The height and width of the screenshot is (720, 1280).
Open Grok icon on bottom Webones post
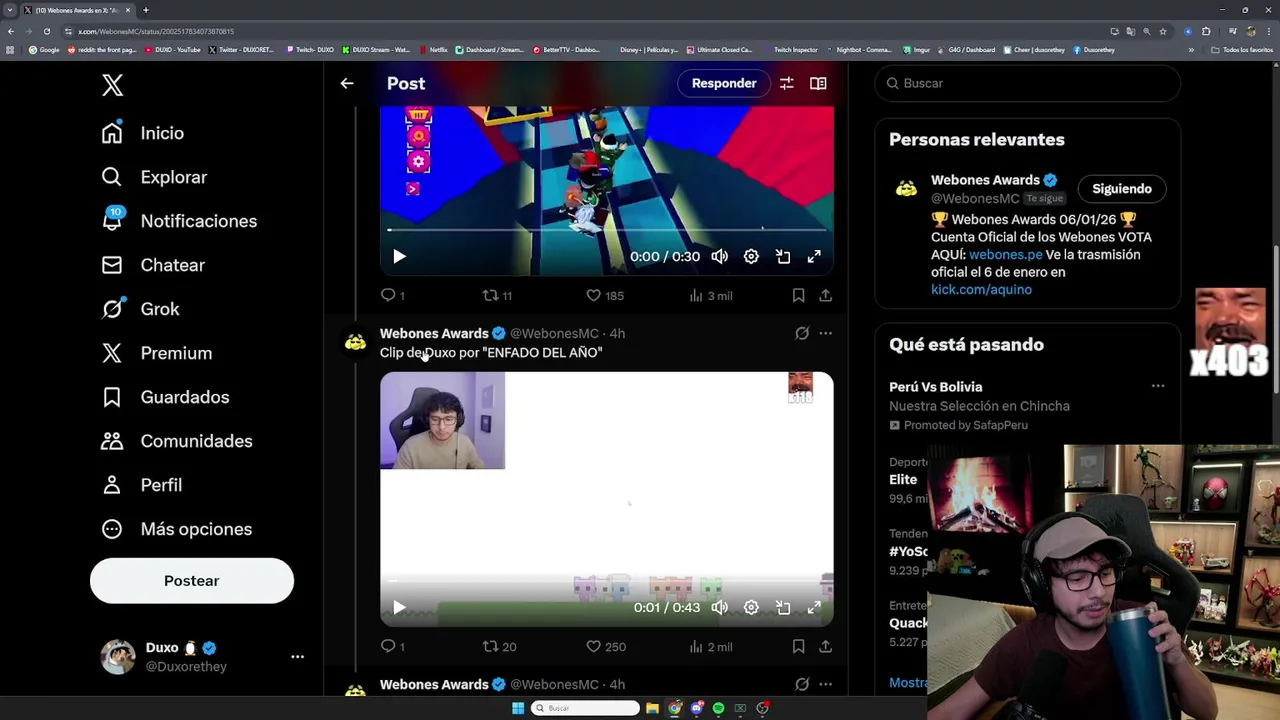(x=802, y=685)
